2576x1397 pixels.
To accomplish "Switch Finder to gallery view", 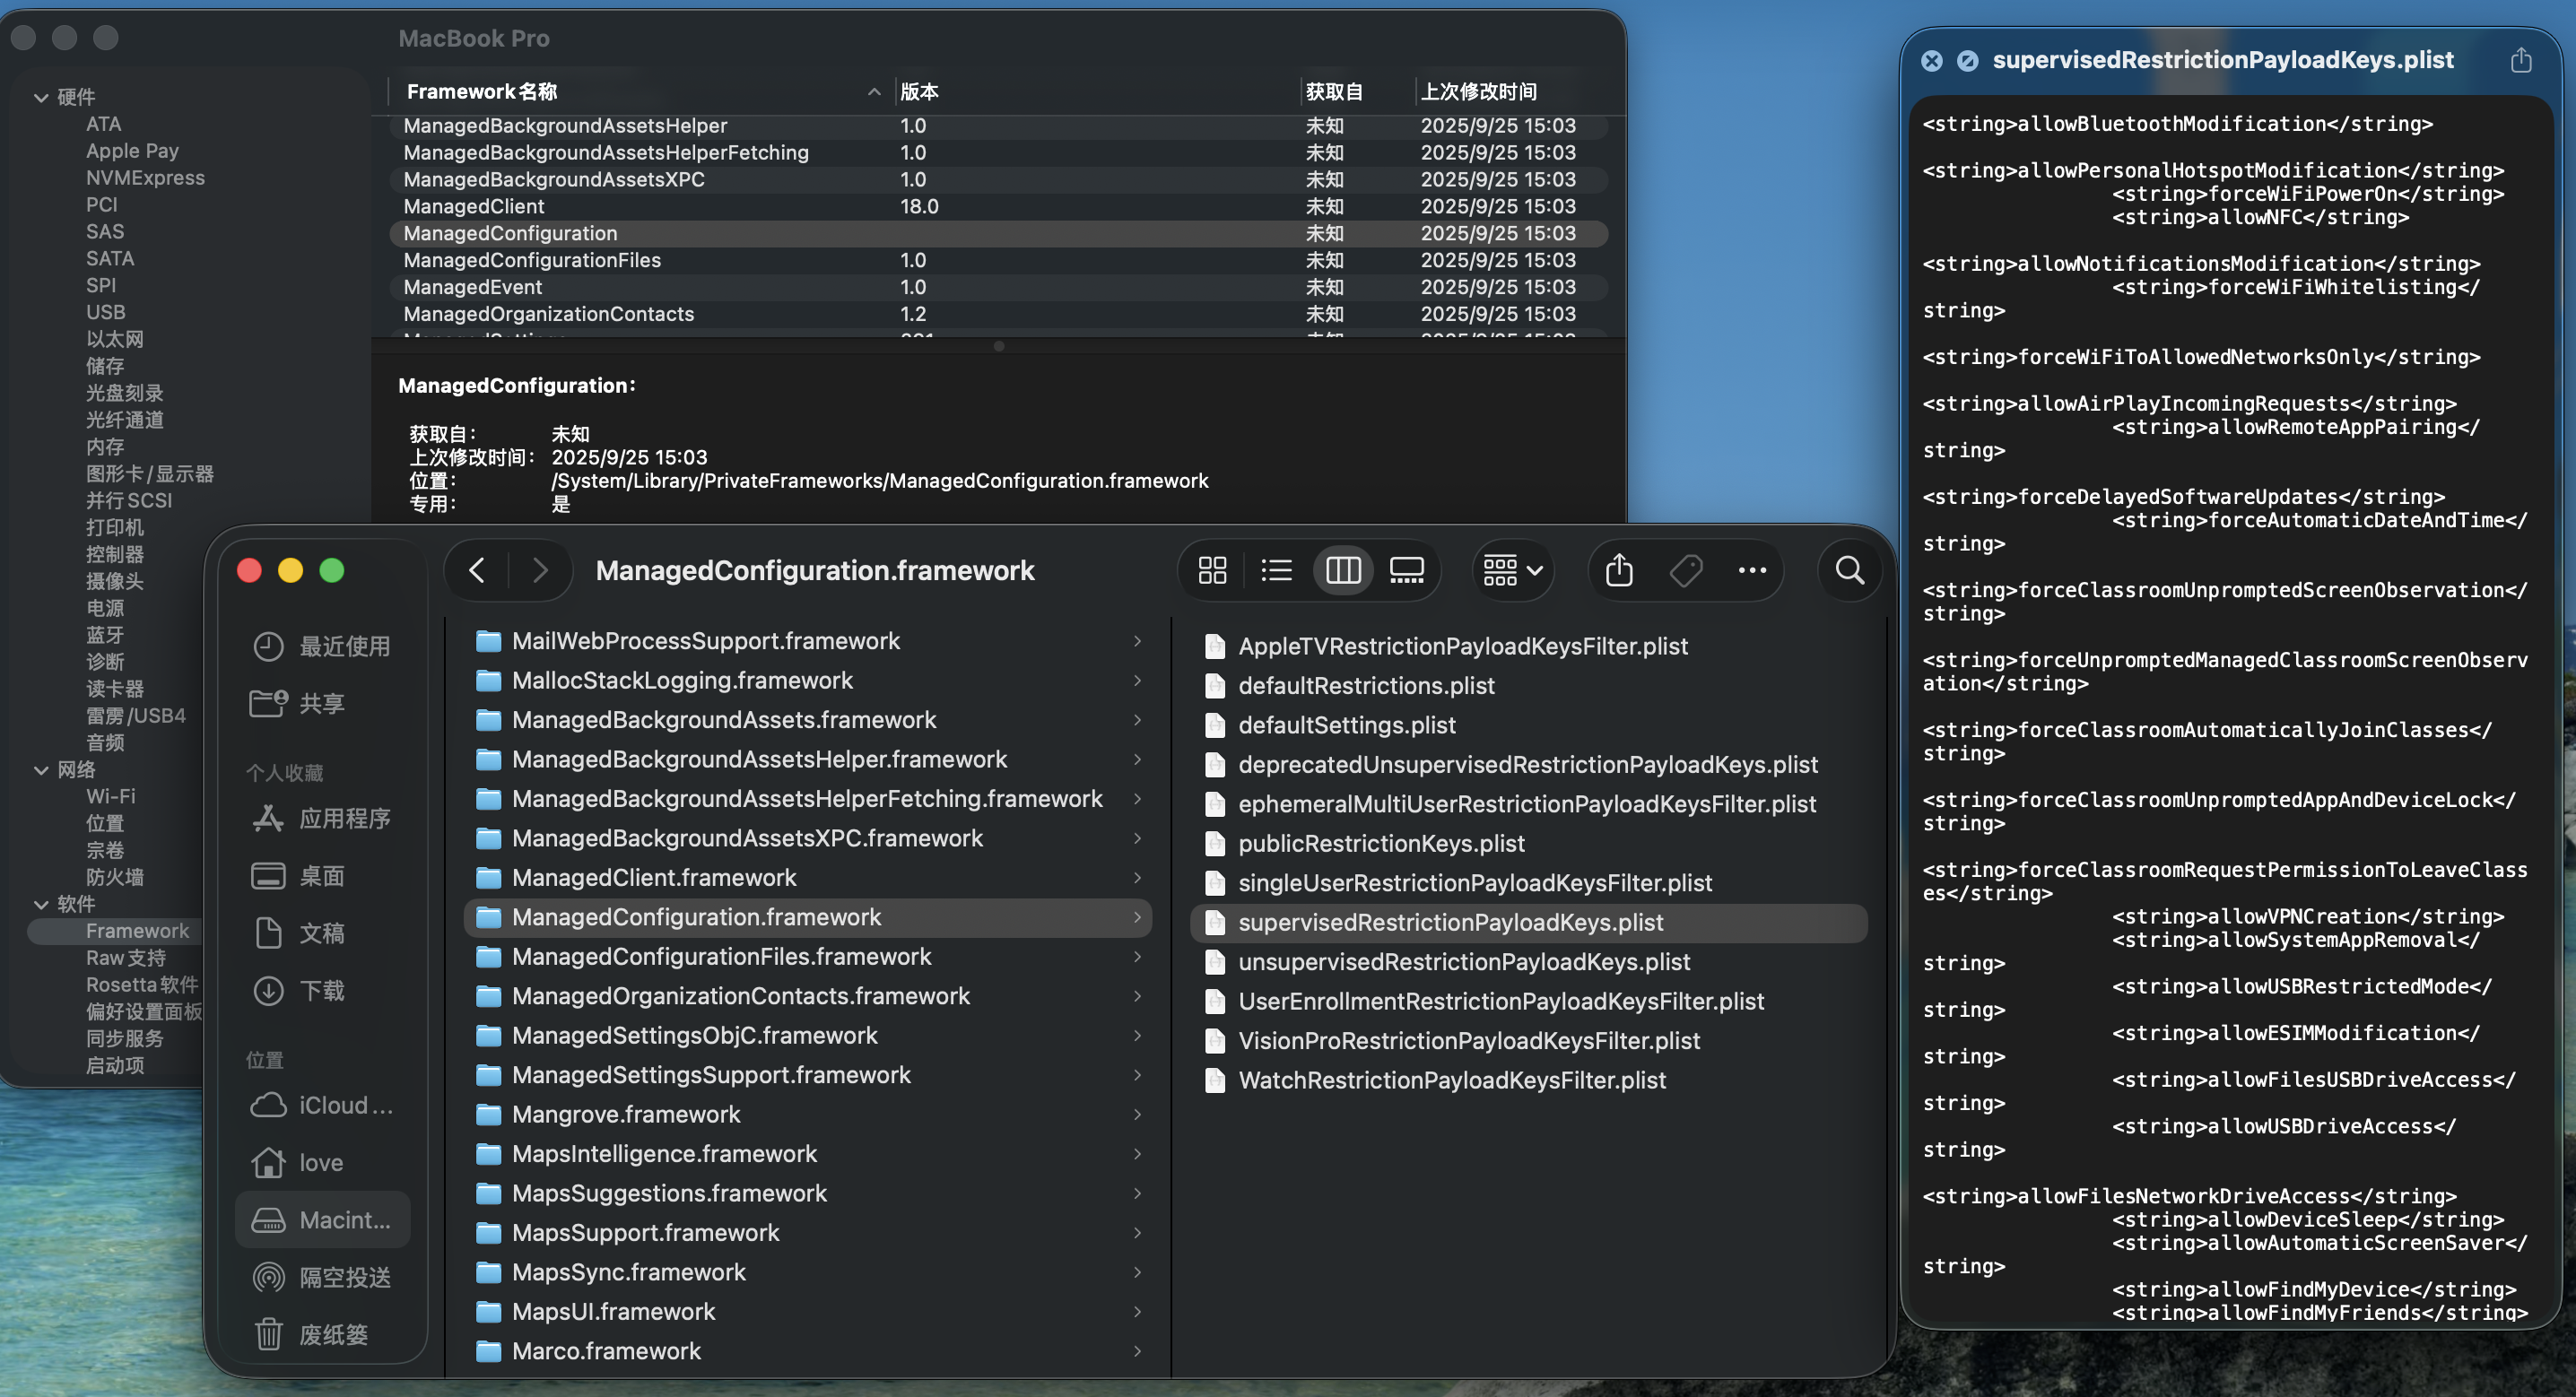I will pos(1406,570).
